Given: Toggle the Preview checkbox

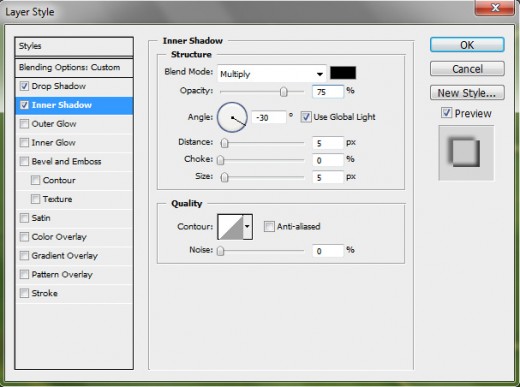Looking at the screenshot, I should (x=447, y=113).
